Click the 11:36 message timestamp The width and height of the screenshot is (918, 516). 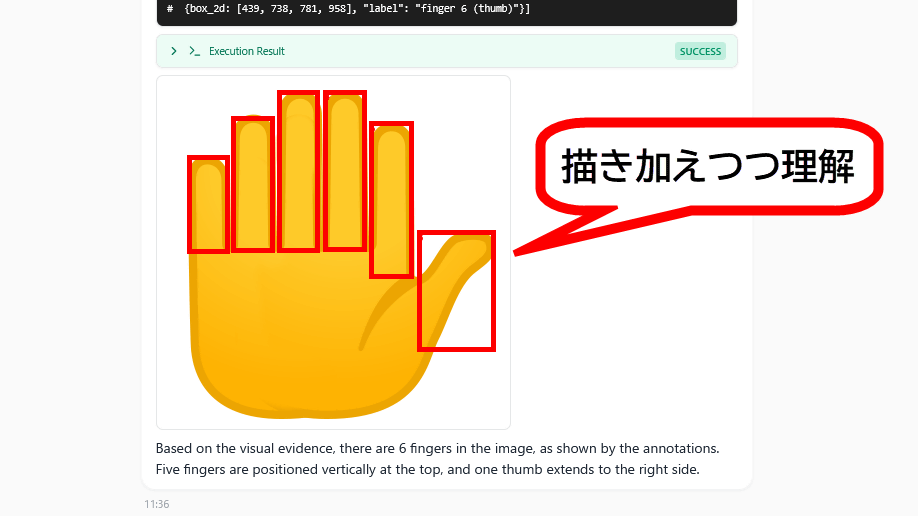click(157, 504)
